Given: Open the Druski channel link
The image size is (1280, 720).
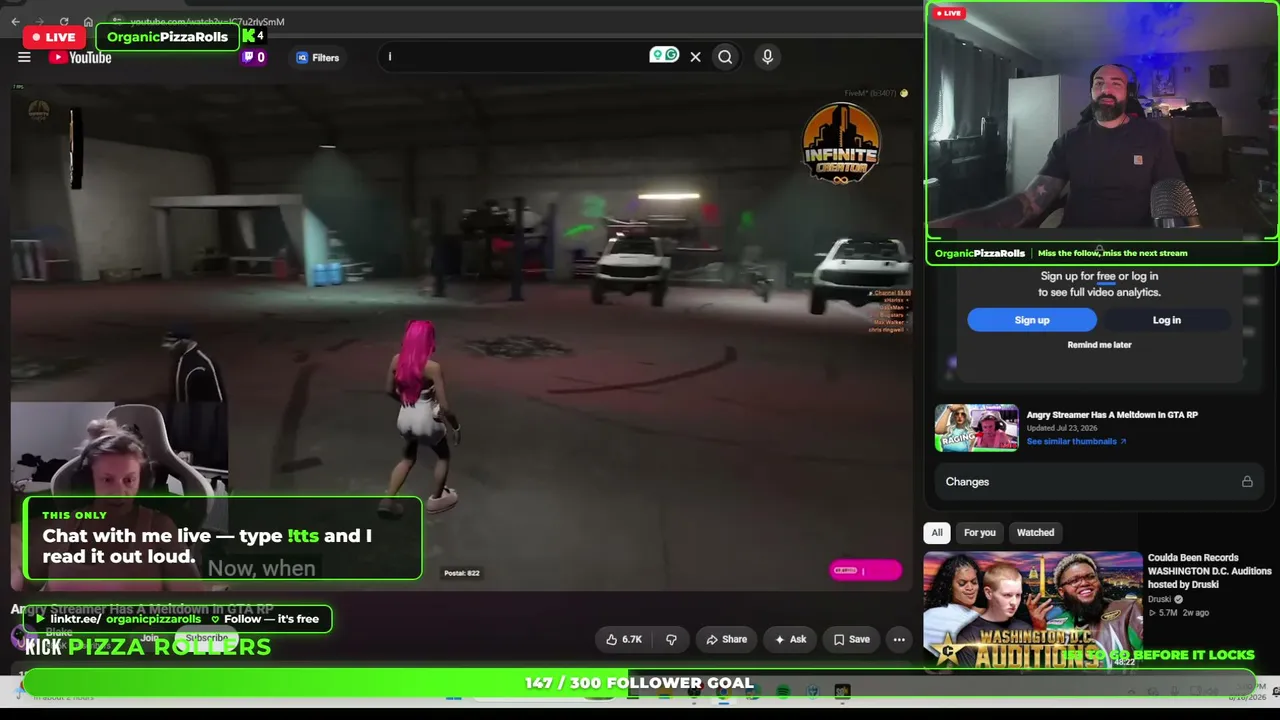Looking at the screenshot, I should point(1159,600).
